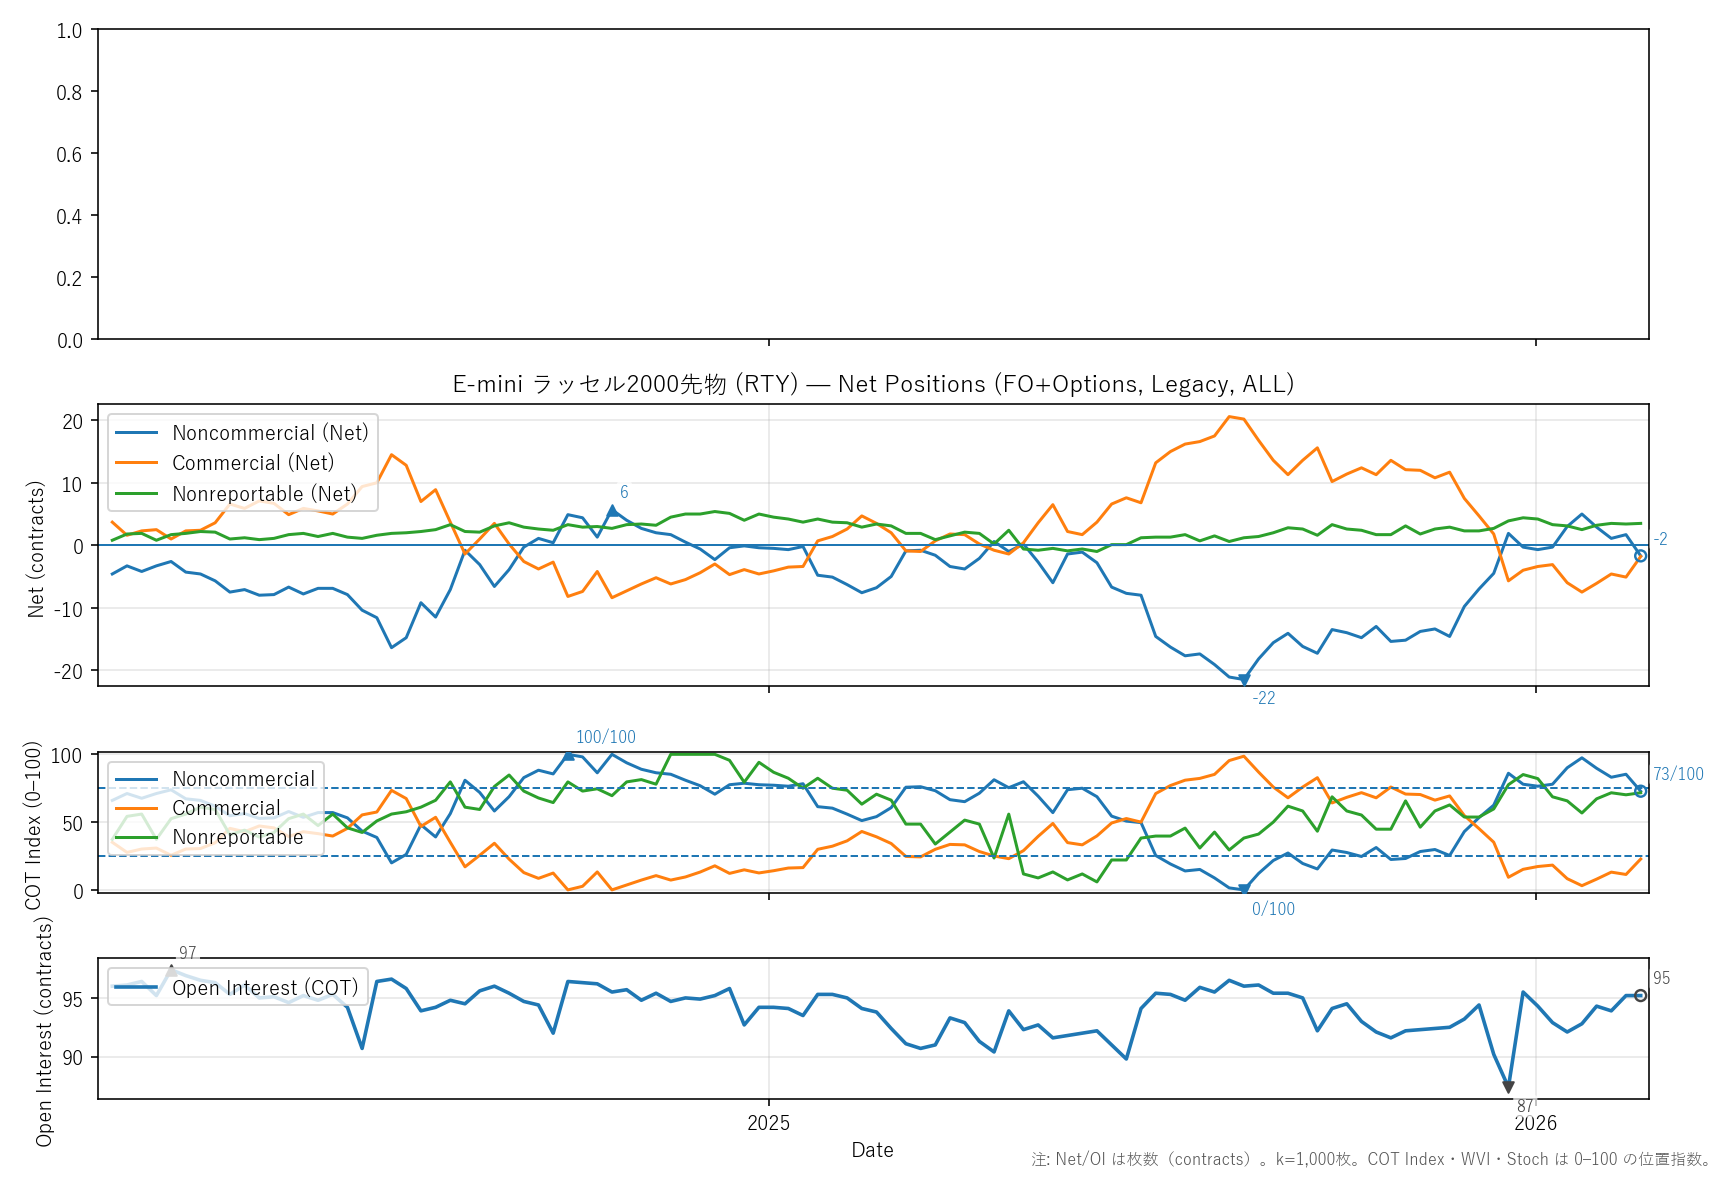This screenshot has height=1180, width=1728.
Task: Click the Nonreportable label in COT Index legend
Action: click(238, 837)
